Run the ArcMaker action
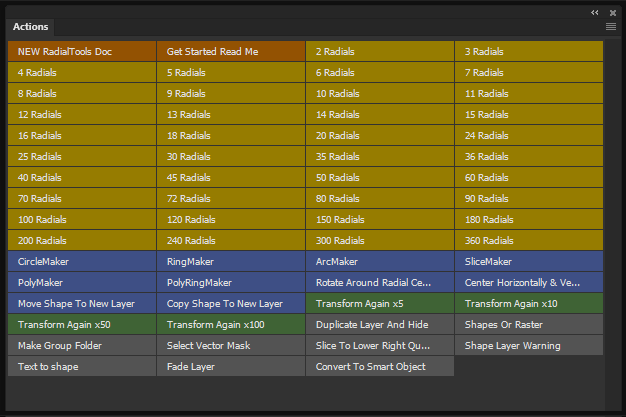Screen dimensions: 626x417 pos(380,262)
